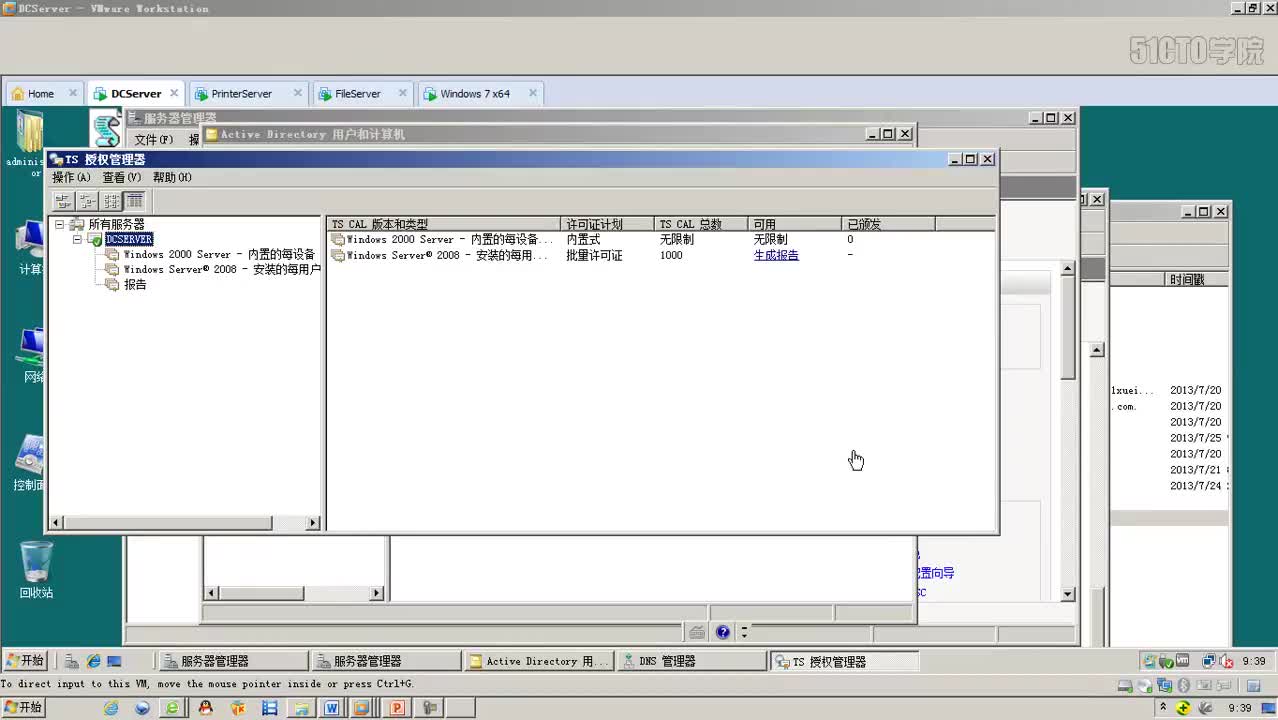The image size is (1278, 720).
Task: Click tree pane horizontal scrollbar right arrow
Action: 313,523
